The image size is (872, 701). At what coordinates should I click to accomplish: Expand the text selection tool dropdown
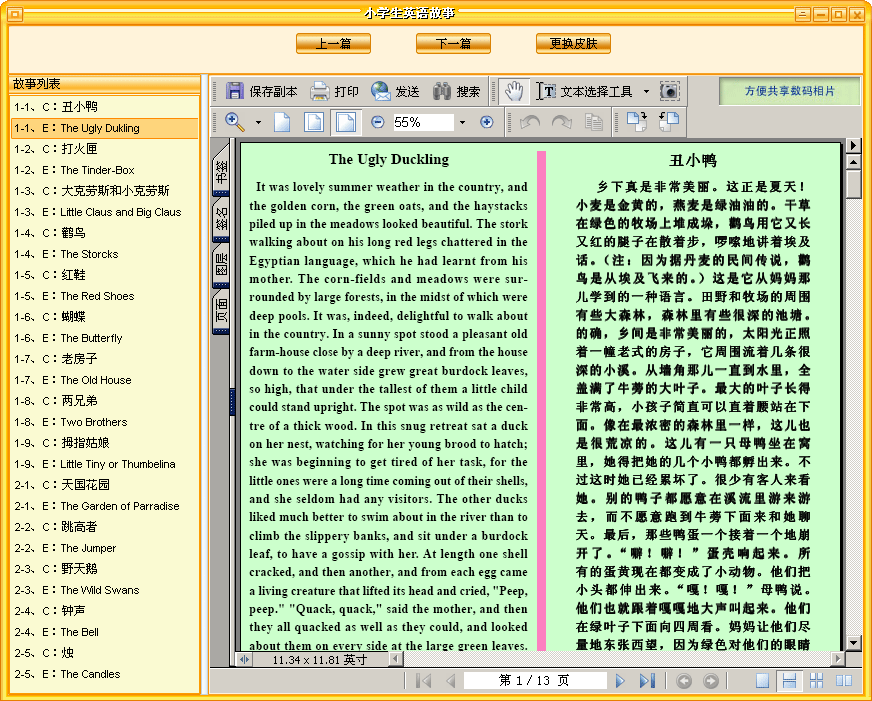point(646,91)
